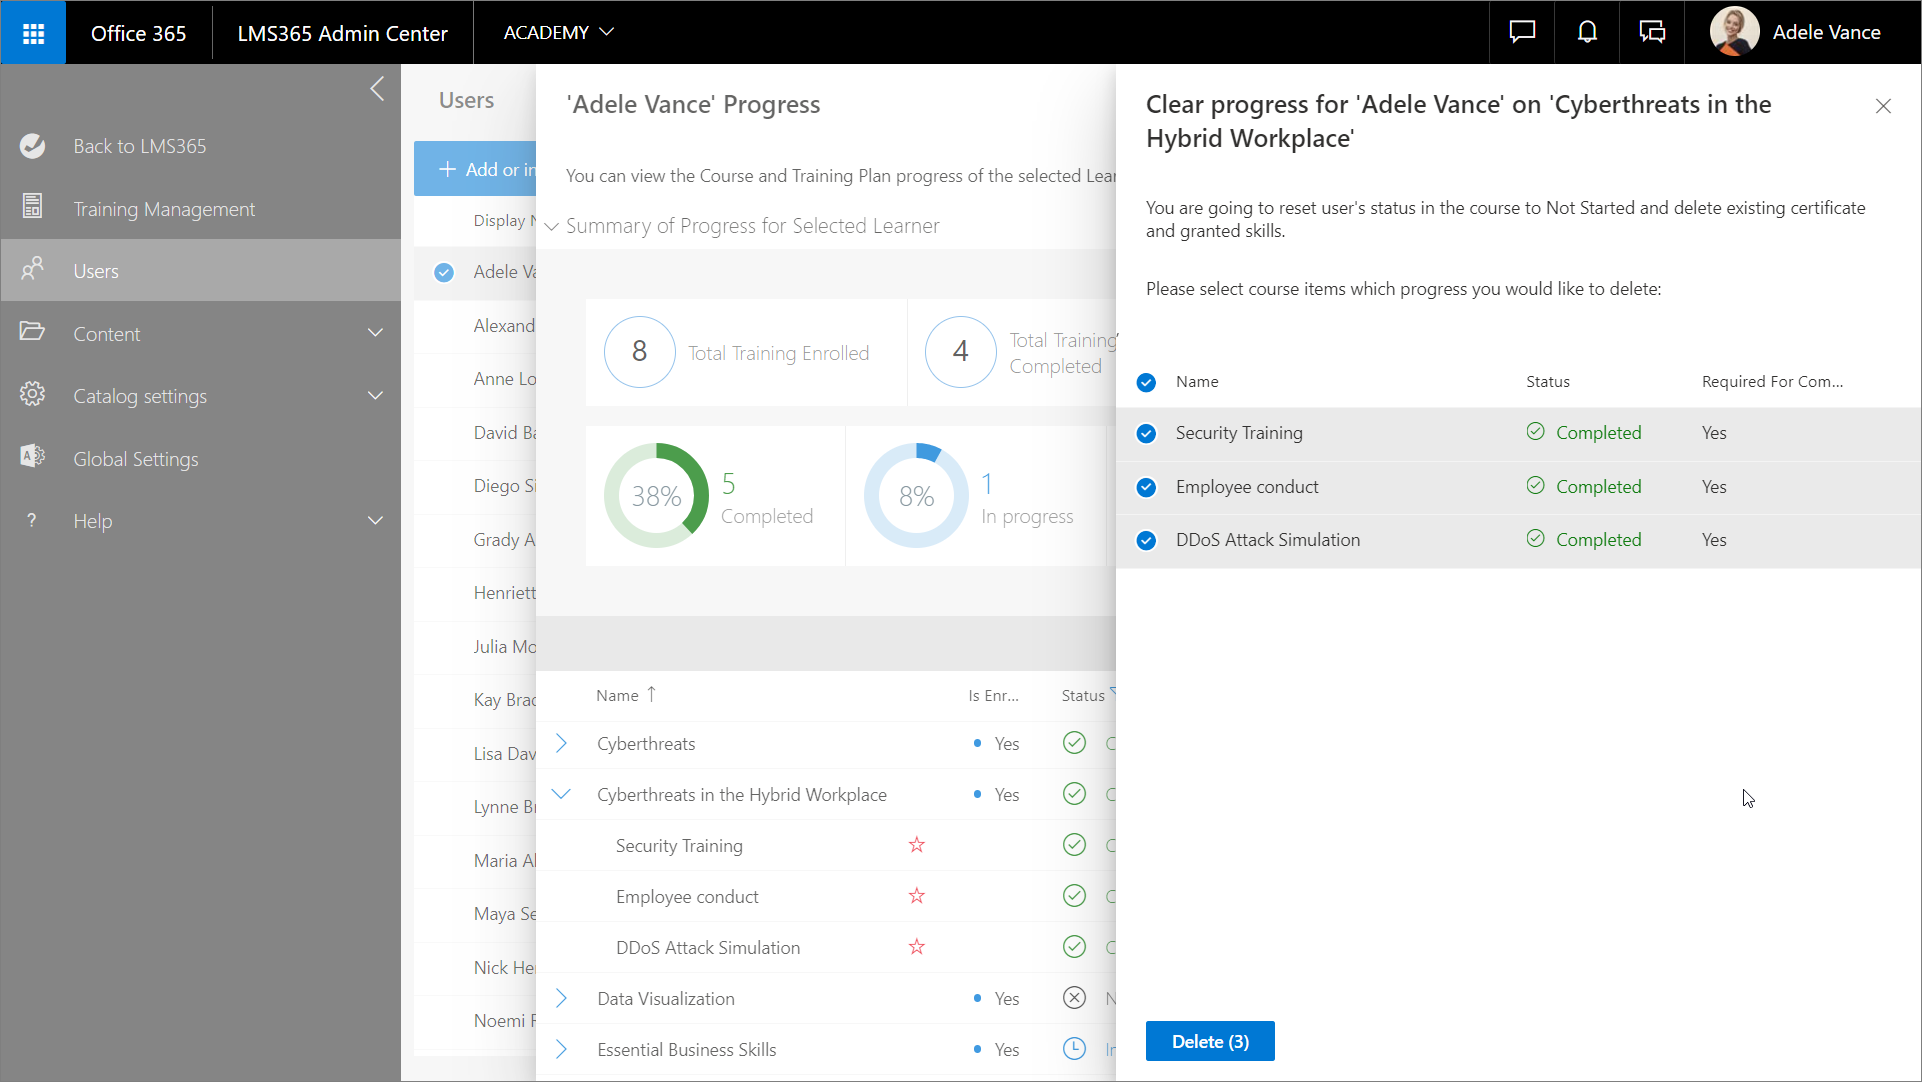The image size is (1922, 1082).
Task: Open the notifications bell
Action: coord(1587,32)
